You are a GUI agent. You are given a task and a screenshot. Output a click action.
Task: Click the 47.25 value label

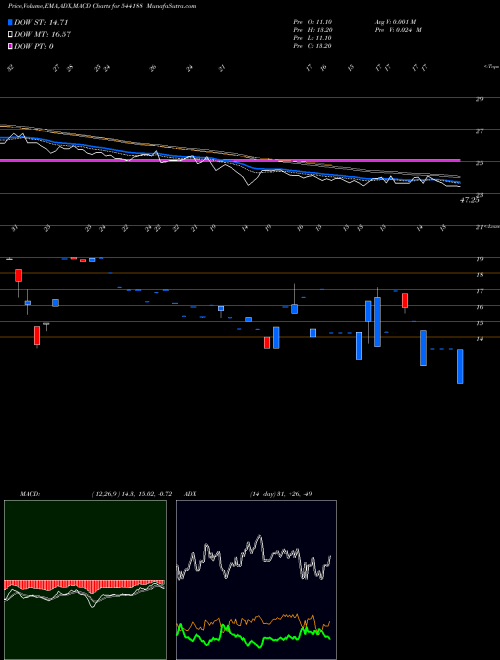469,201
